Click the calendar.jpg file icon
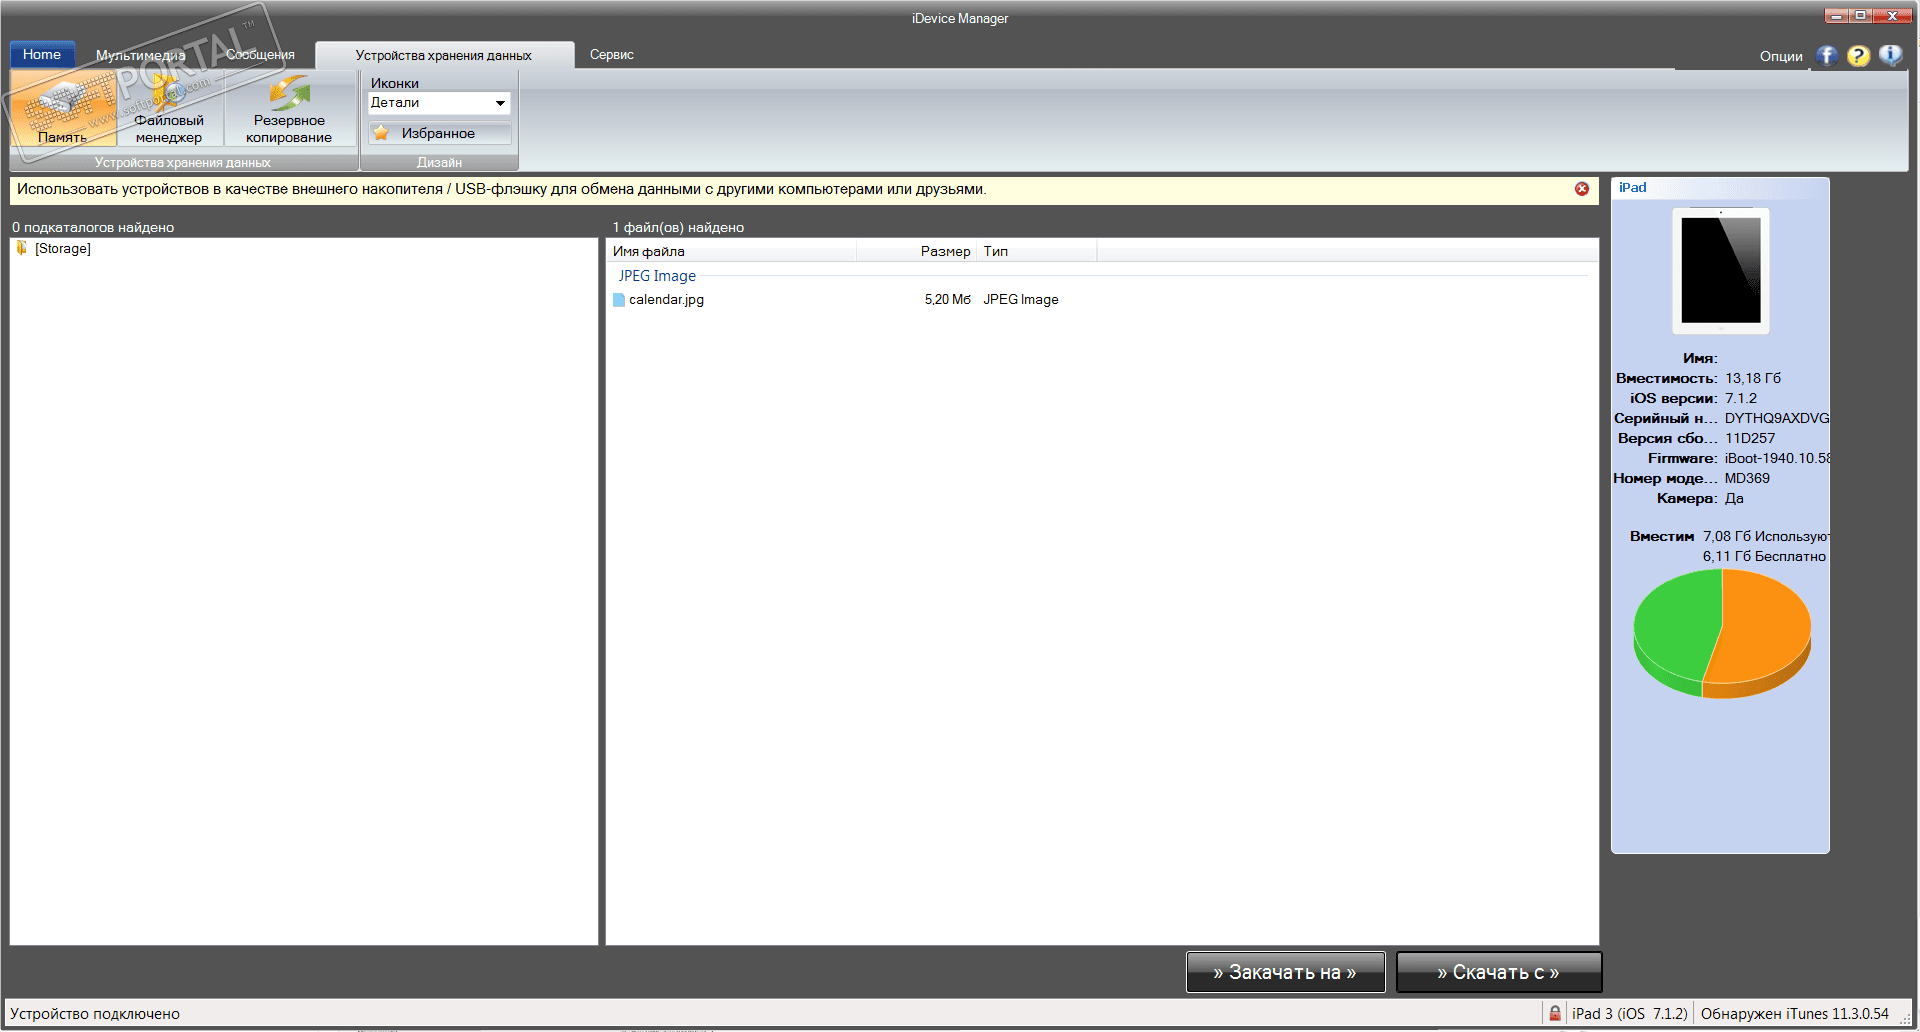The image size is (1920, 1032). 619,300
